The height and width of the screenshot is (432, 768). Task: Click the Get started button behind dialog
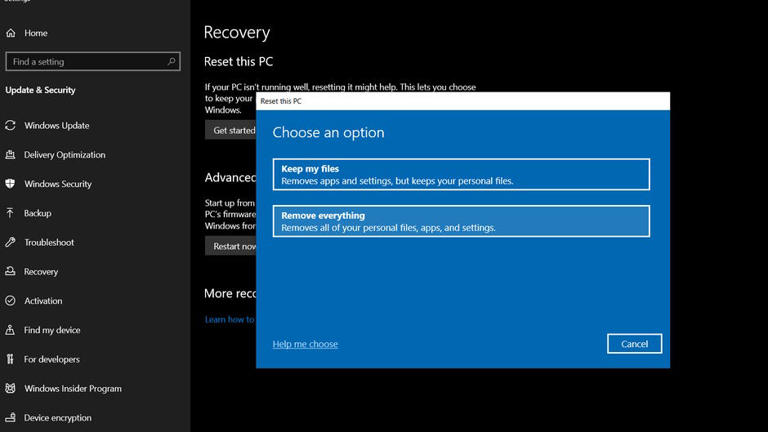click(x=231, y=130)
